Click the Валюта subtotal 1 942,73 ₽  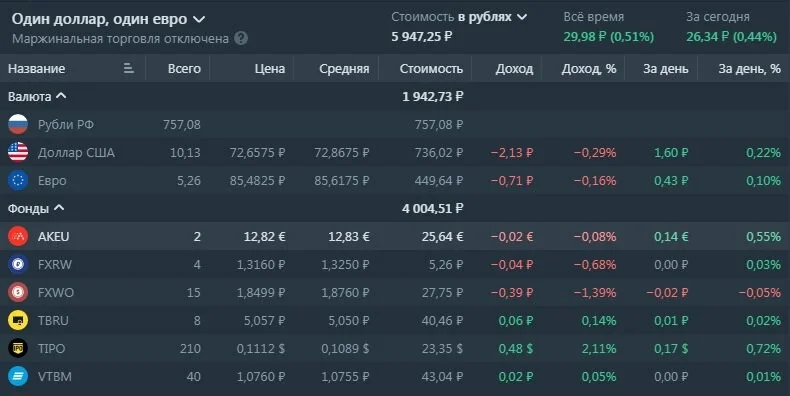(432, 96)
